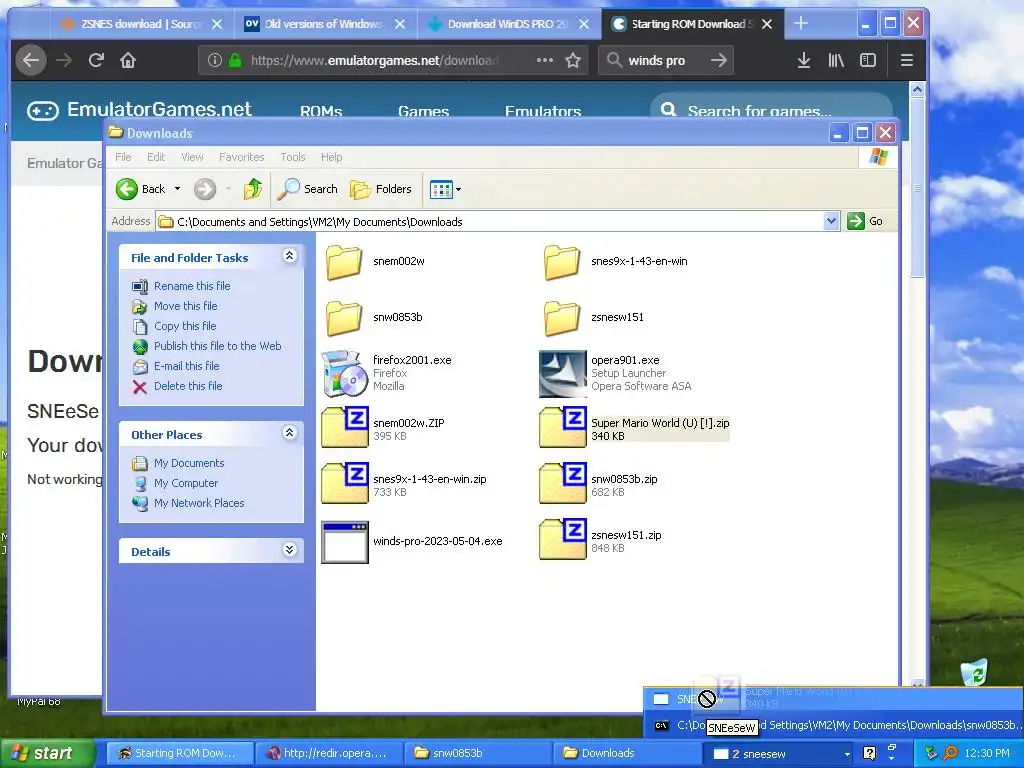Open a new browser tab
The height and width of the screenshot is (768, 1024).
tap(801, 24)
